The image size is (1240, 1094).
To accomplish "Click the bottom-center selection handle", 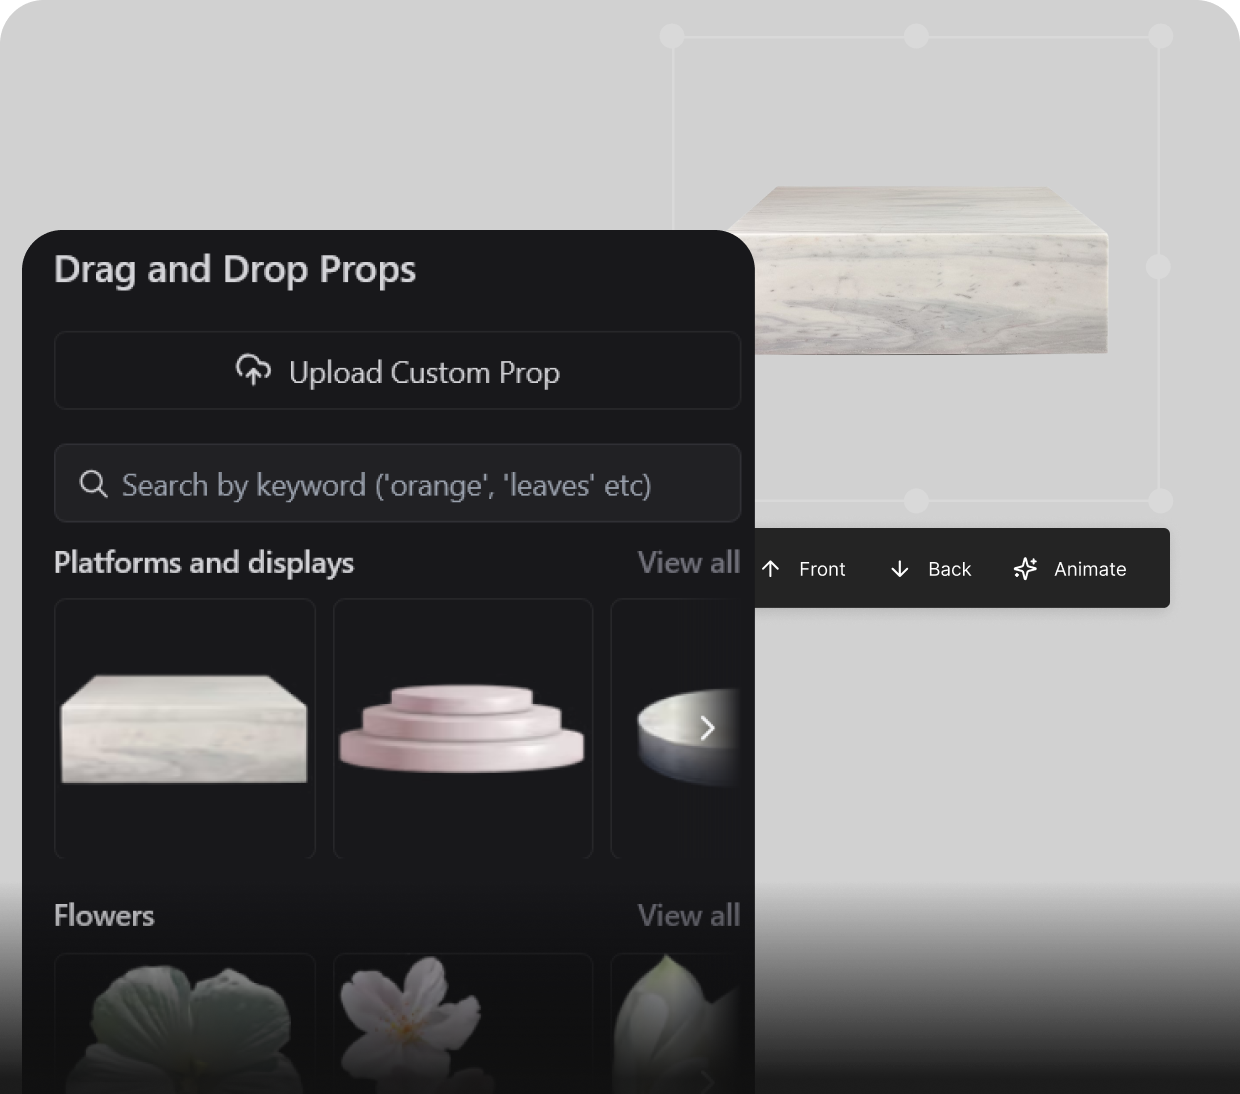I will 916,500.
